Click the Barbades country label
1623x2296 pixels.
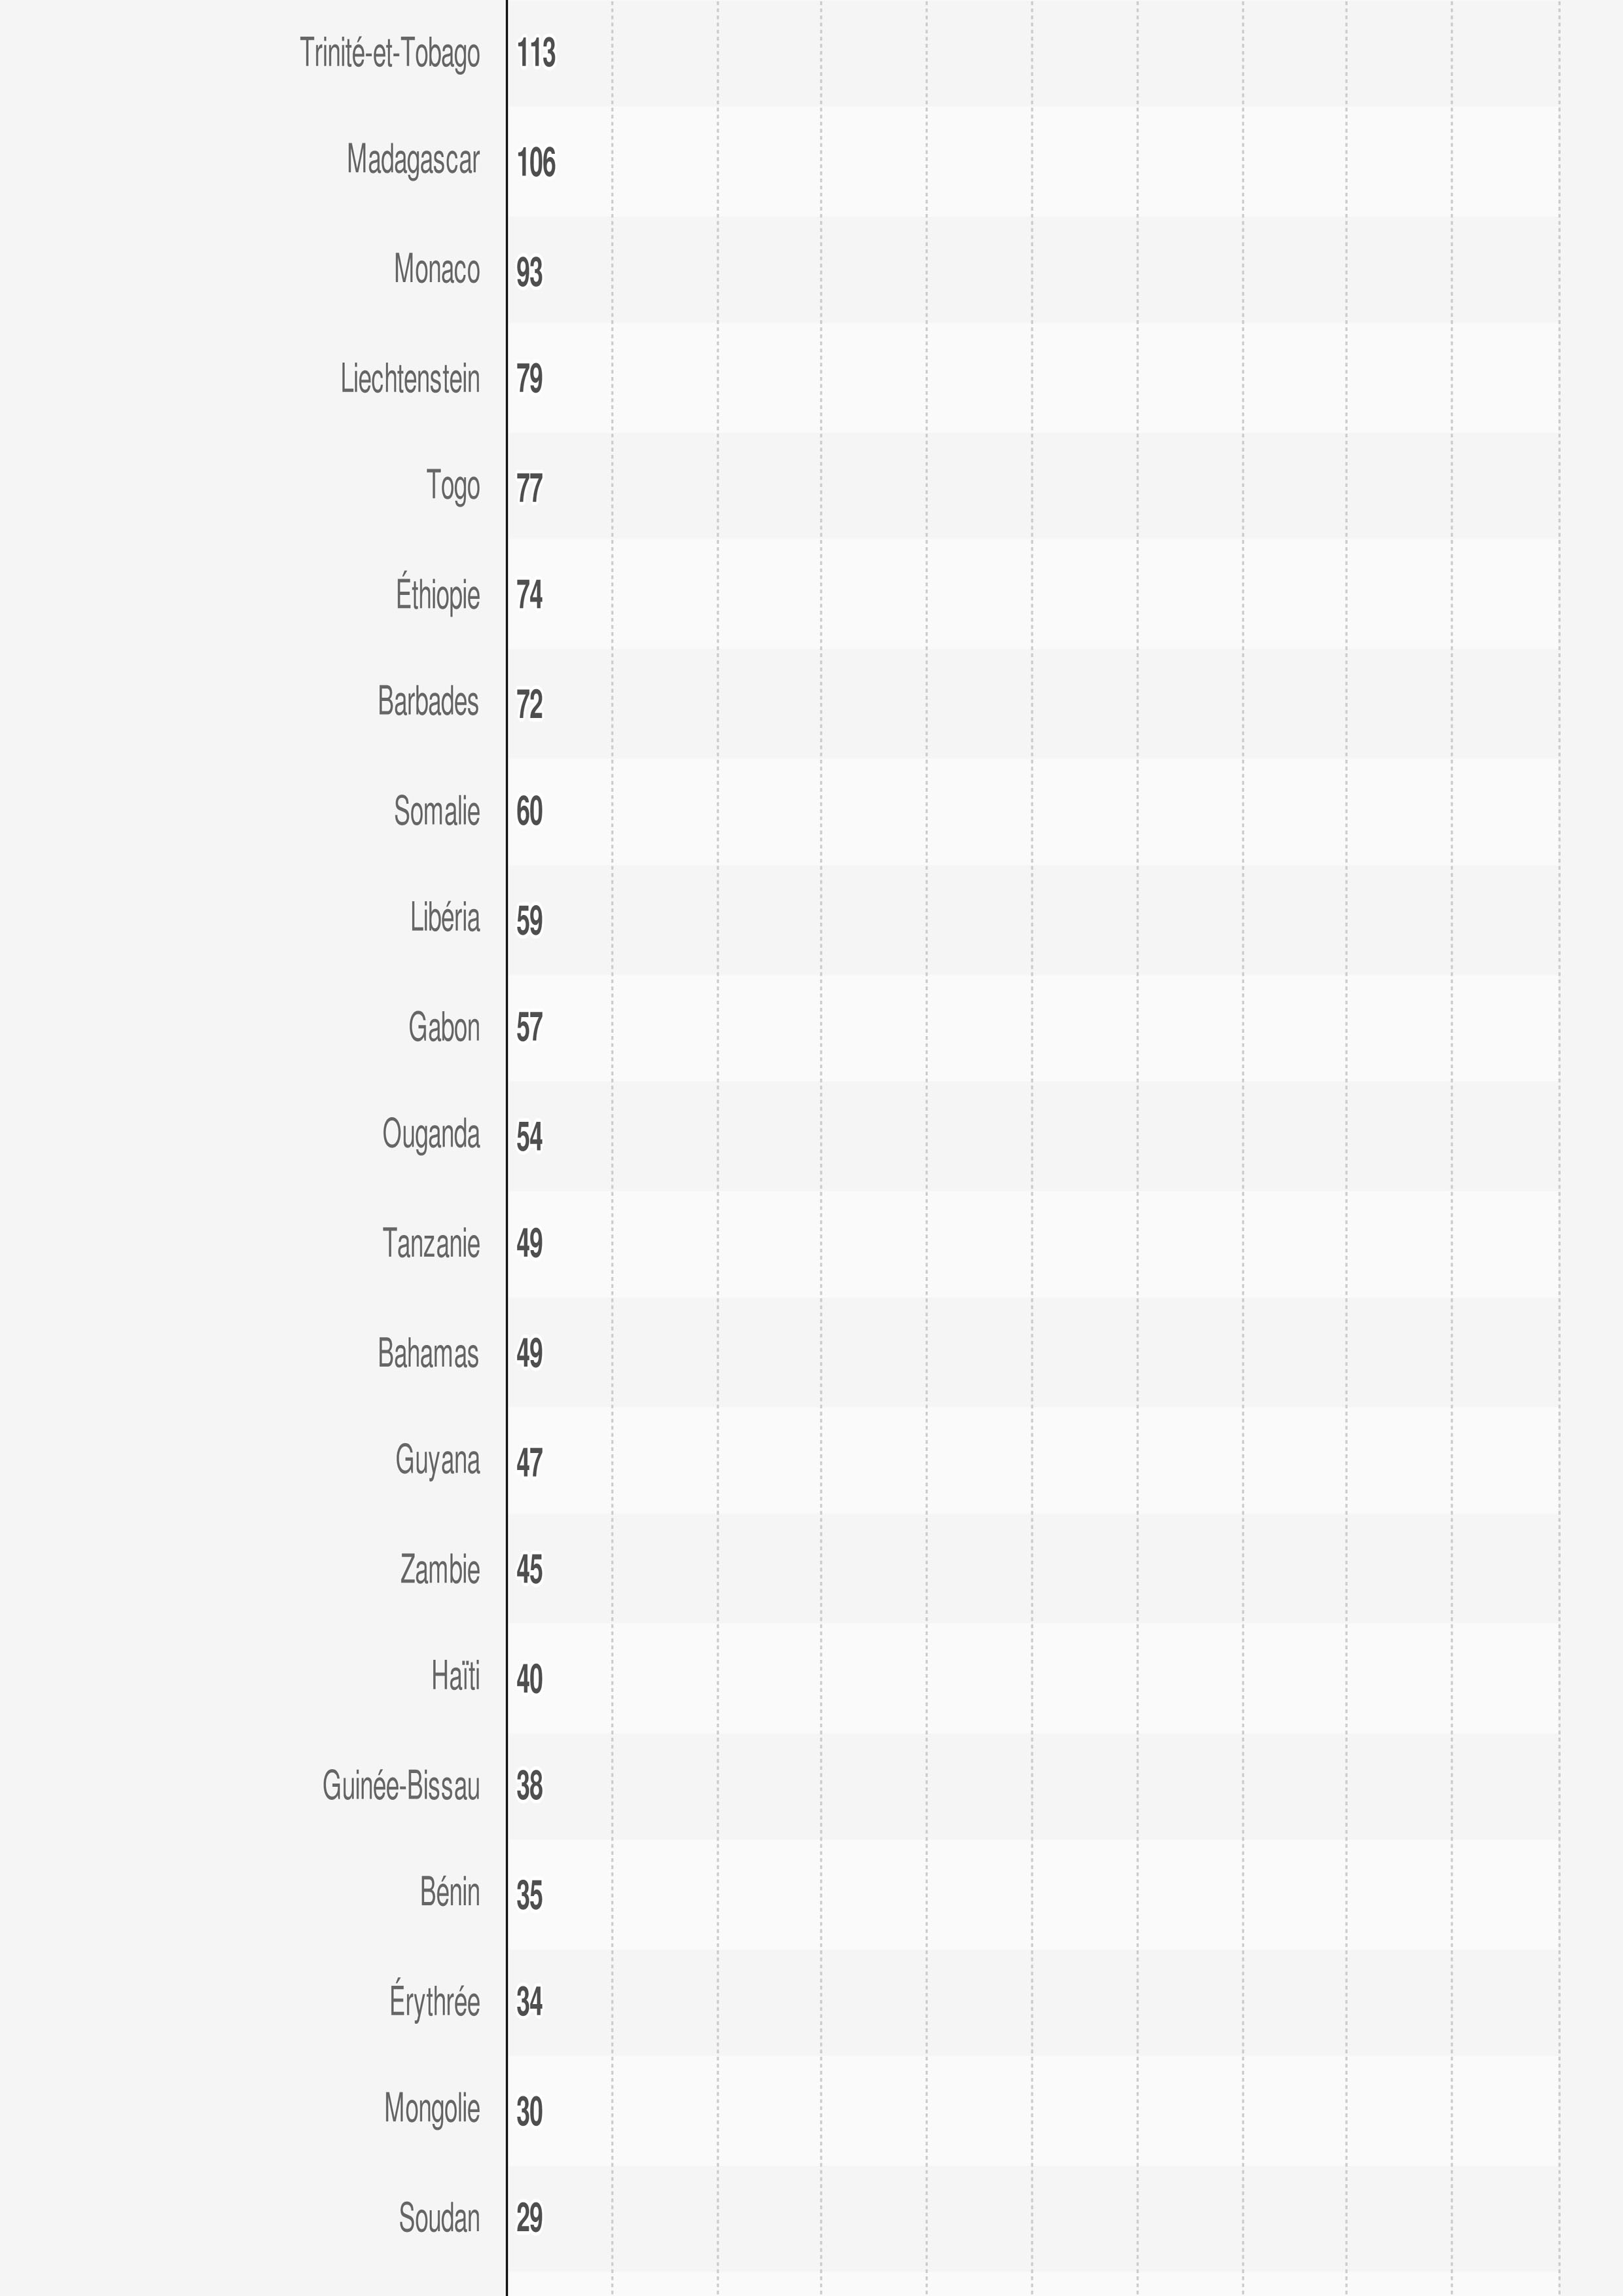[428, 703]
